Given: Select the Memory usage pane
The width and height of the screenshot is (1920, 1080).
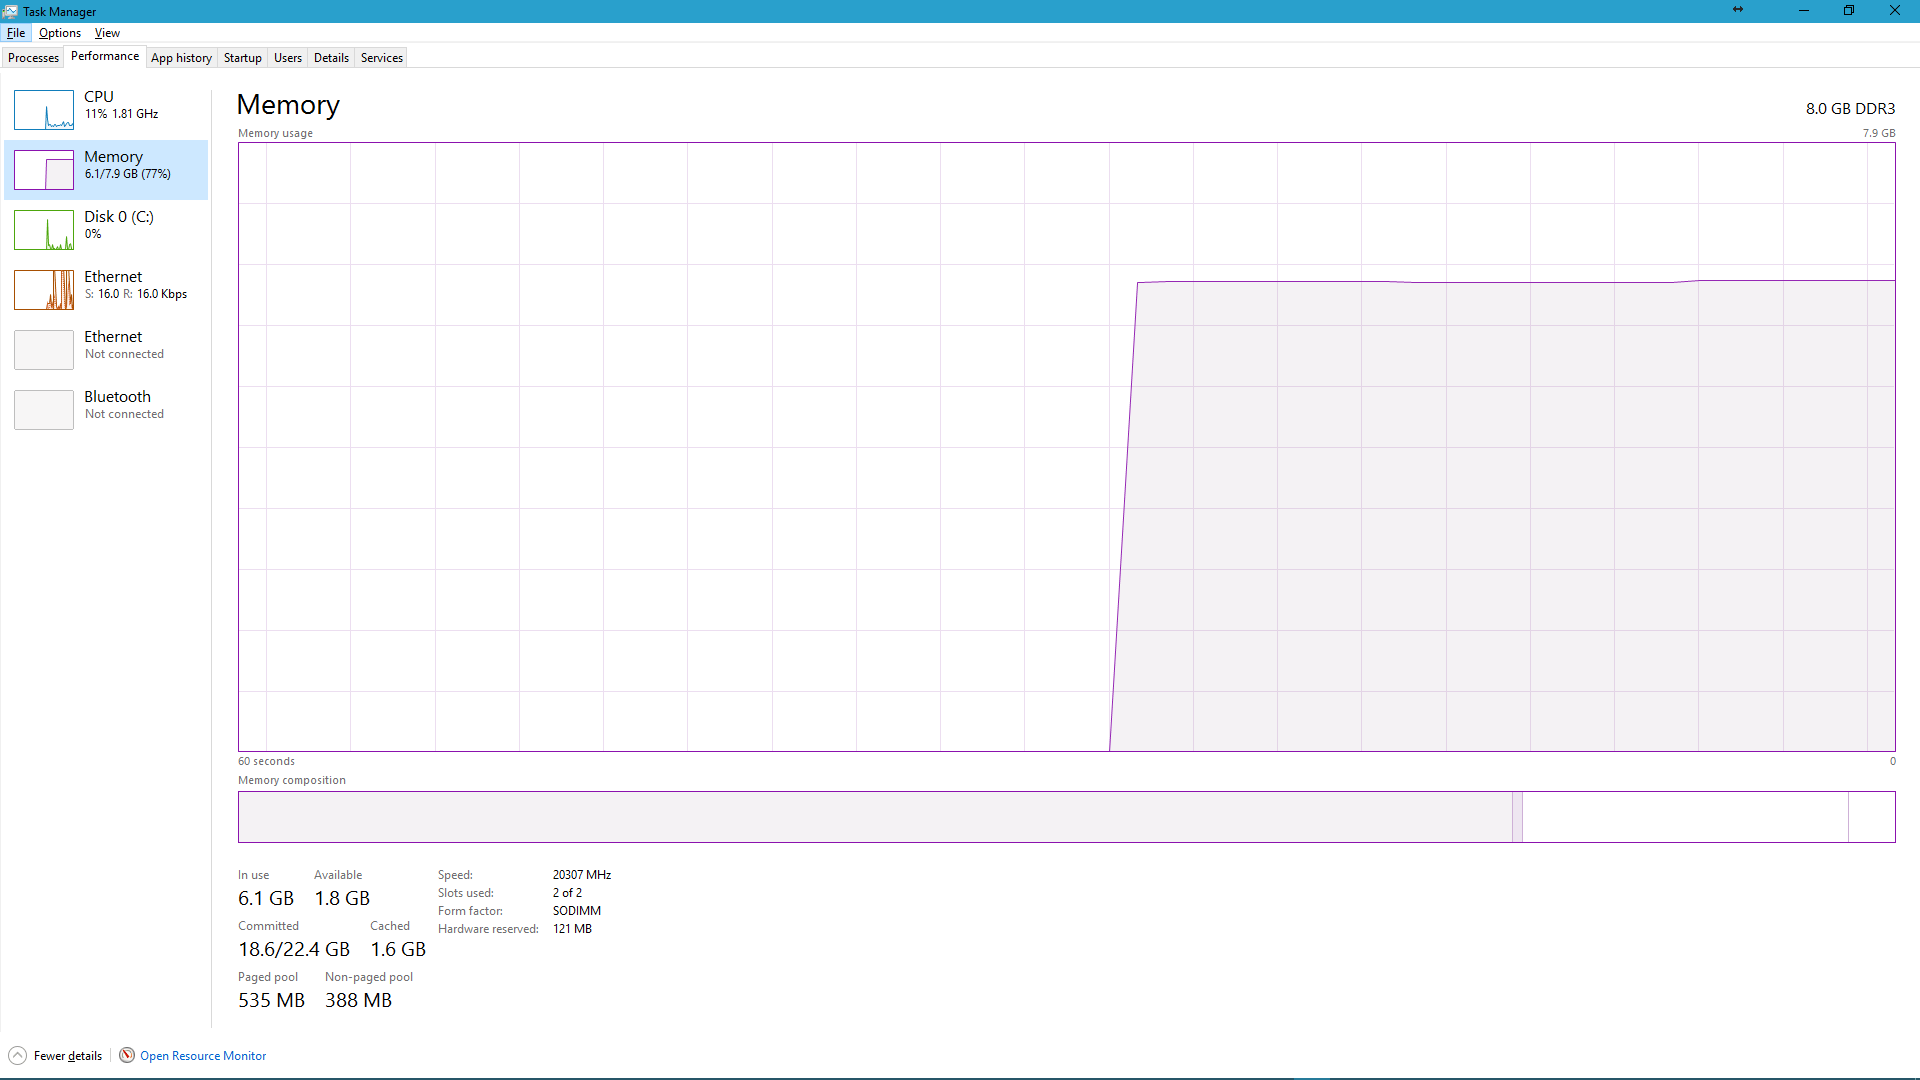Looking at the screenshot, I should (105, 170).
